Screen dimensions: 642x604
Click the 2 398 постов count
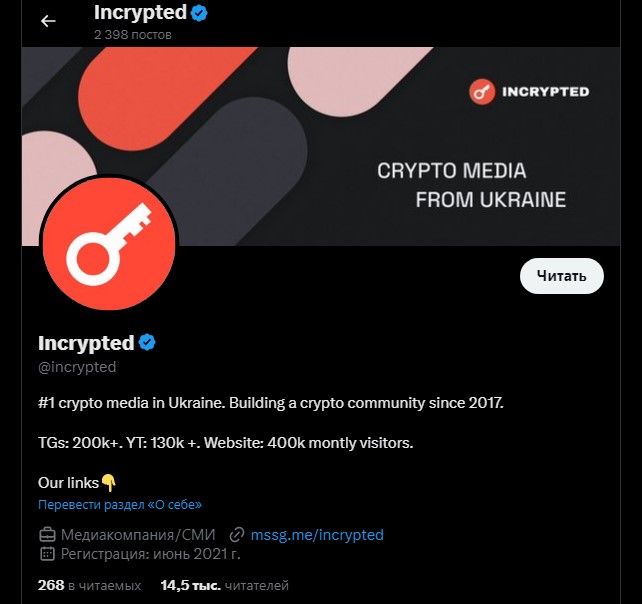[133, 35]
